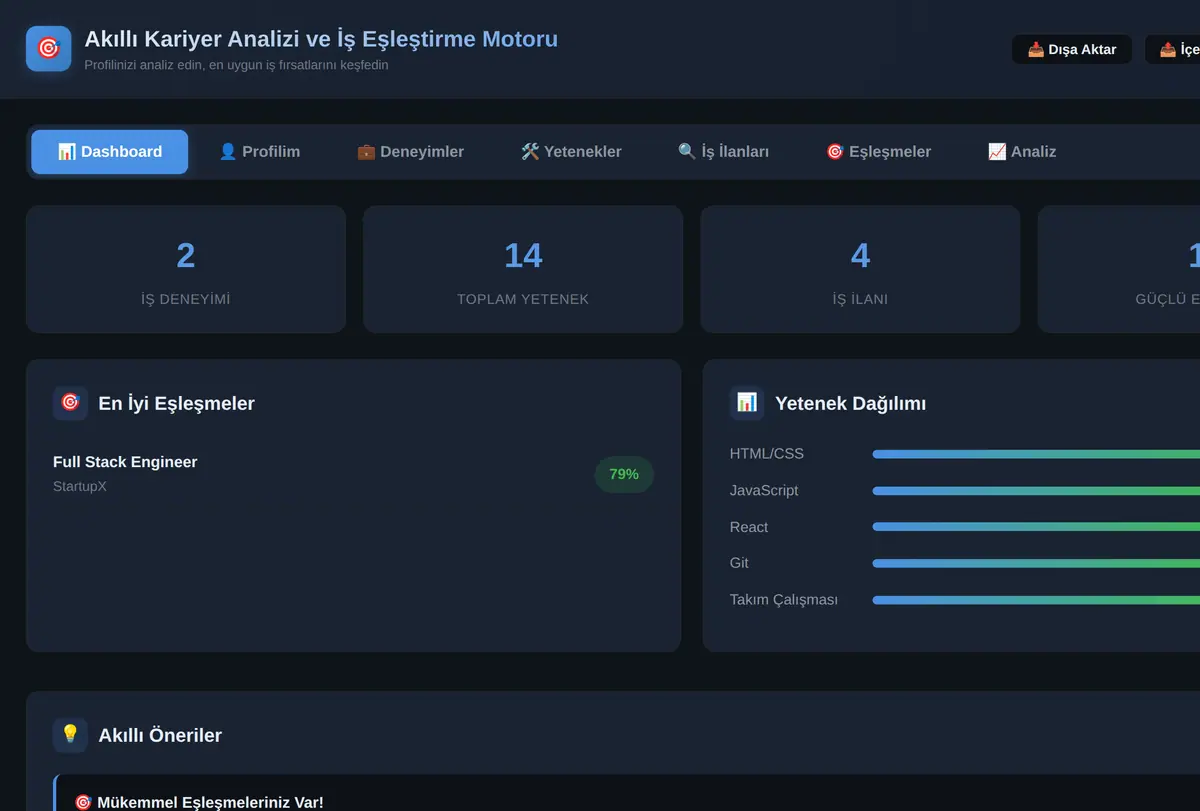
Task: Go to the Deneyimler tab
Action: pos(410,152)
